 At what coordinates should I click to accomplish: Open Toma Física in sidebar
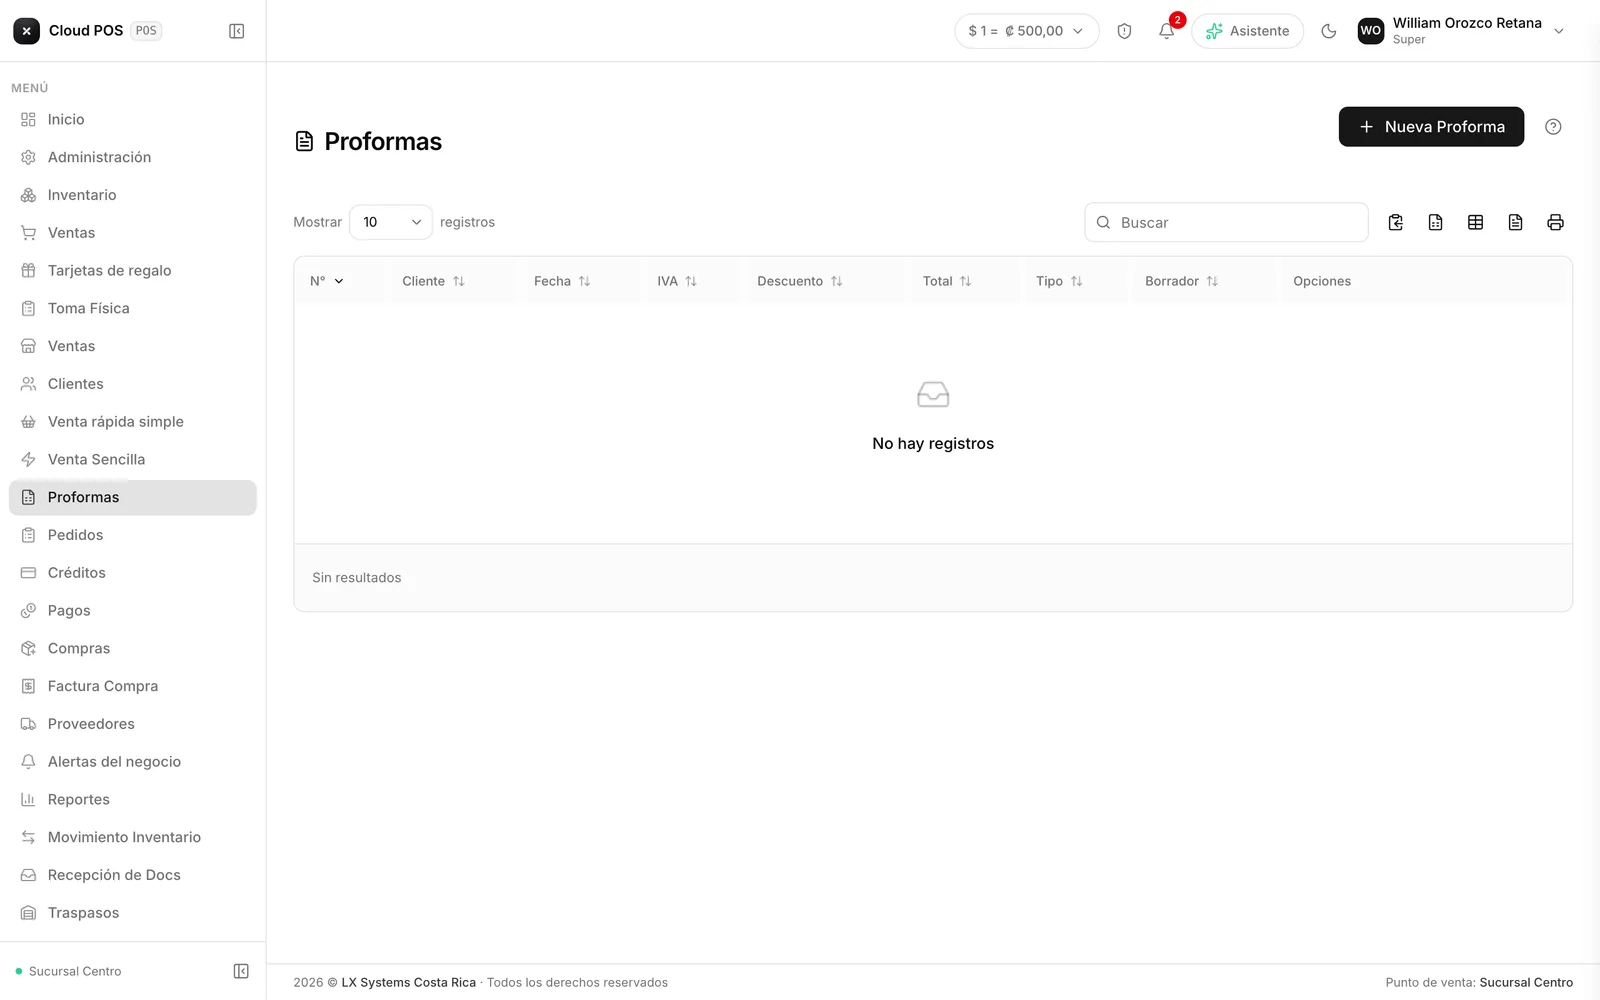tap(133, 308)
